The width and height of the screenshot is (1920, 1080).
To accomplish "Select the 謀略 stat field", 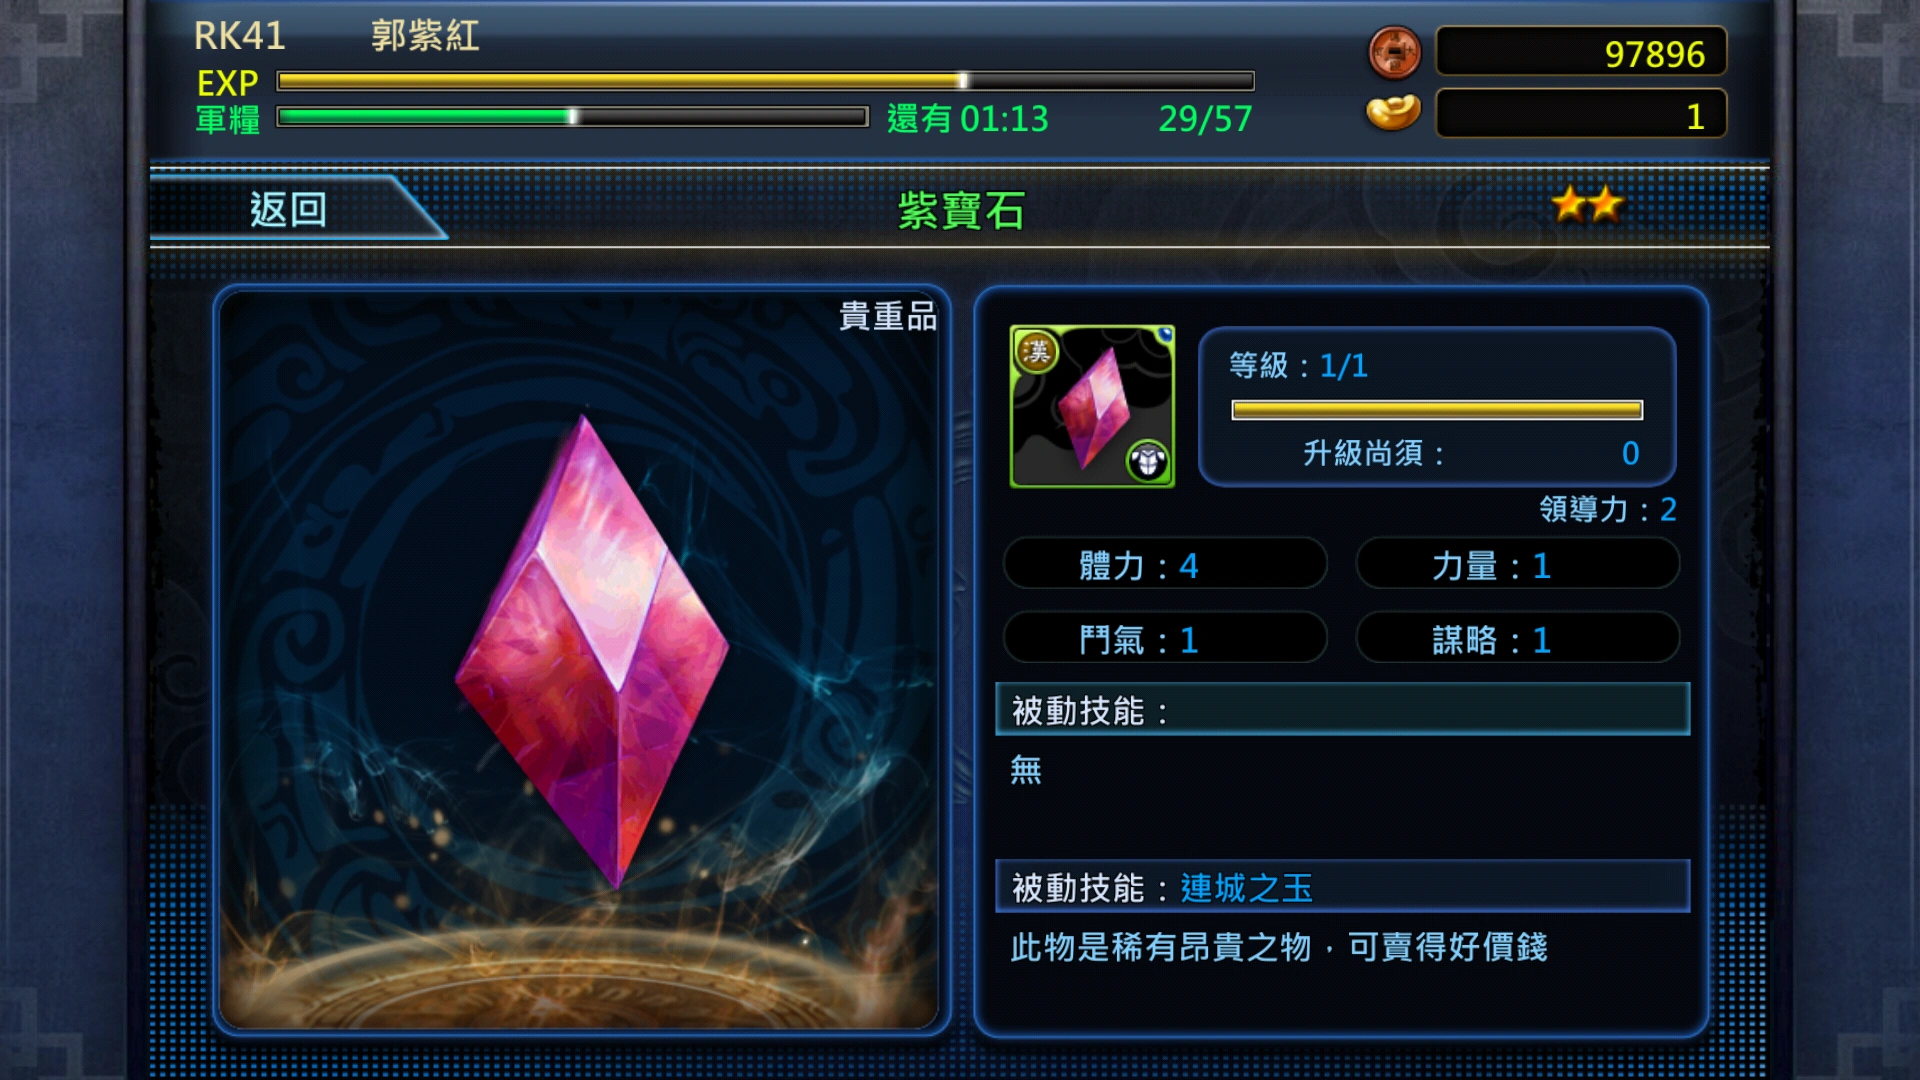I will (1517, 639).
